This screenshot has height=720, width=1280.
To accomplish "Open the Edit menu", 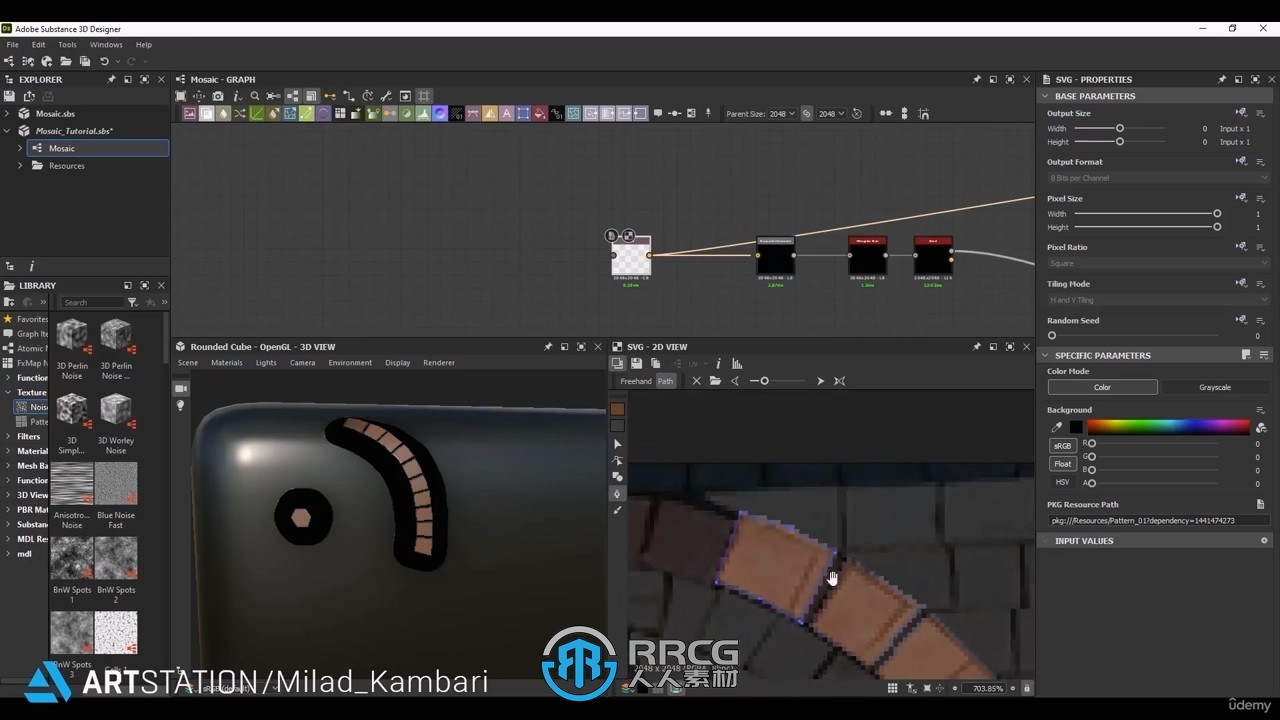I will coord(38,45).
